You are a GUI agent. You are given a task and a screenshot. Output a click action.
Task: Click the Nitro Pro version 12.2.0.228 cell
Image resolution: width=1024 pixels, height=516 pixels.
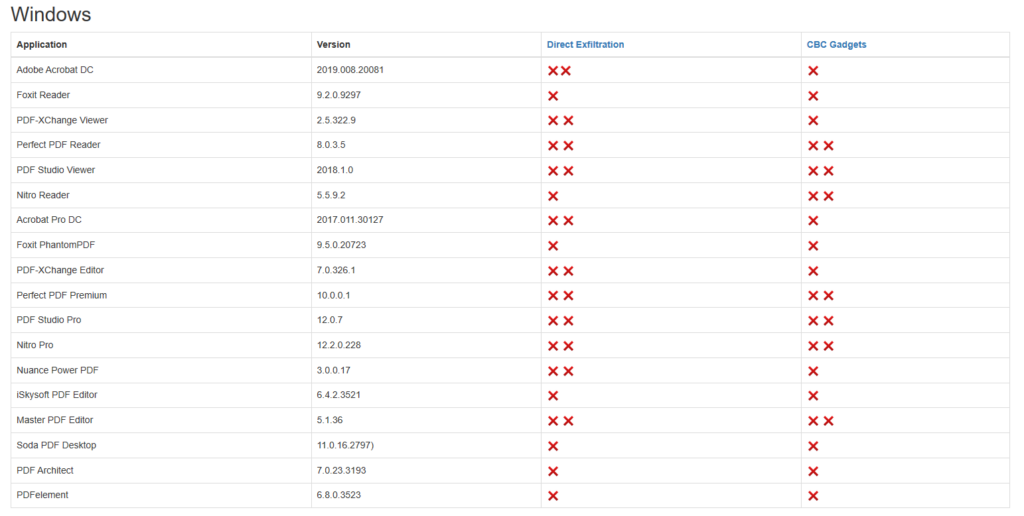[338, 345]
